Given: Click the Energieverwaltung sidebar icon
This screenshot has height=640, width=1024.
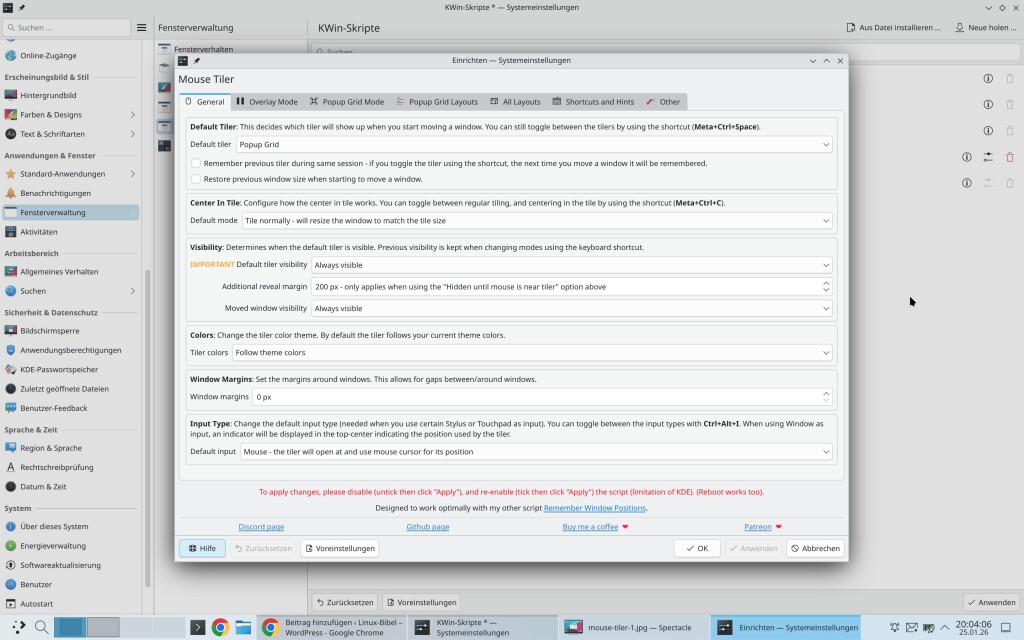Looking at the screenshot, I should (11, 546).
